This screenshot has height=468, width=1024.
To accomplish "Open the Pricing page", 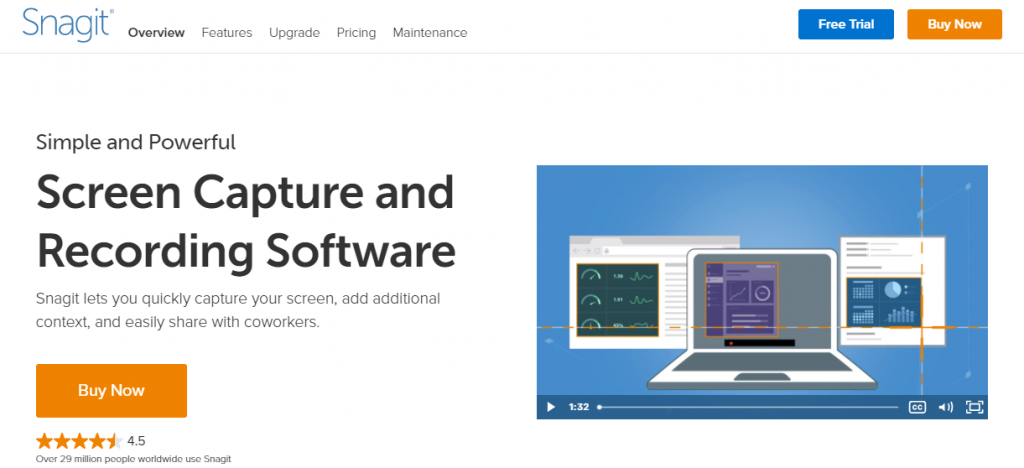I will coord(357,33).
